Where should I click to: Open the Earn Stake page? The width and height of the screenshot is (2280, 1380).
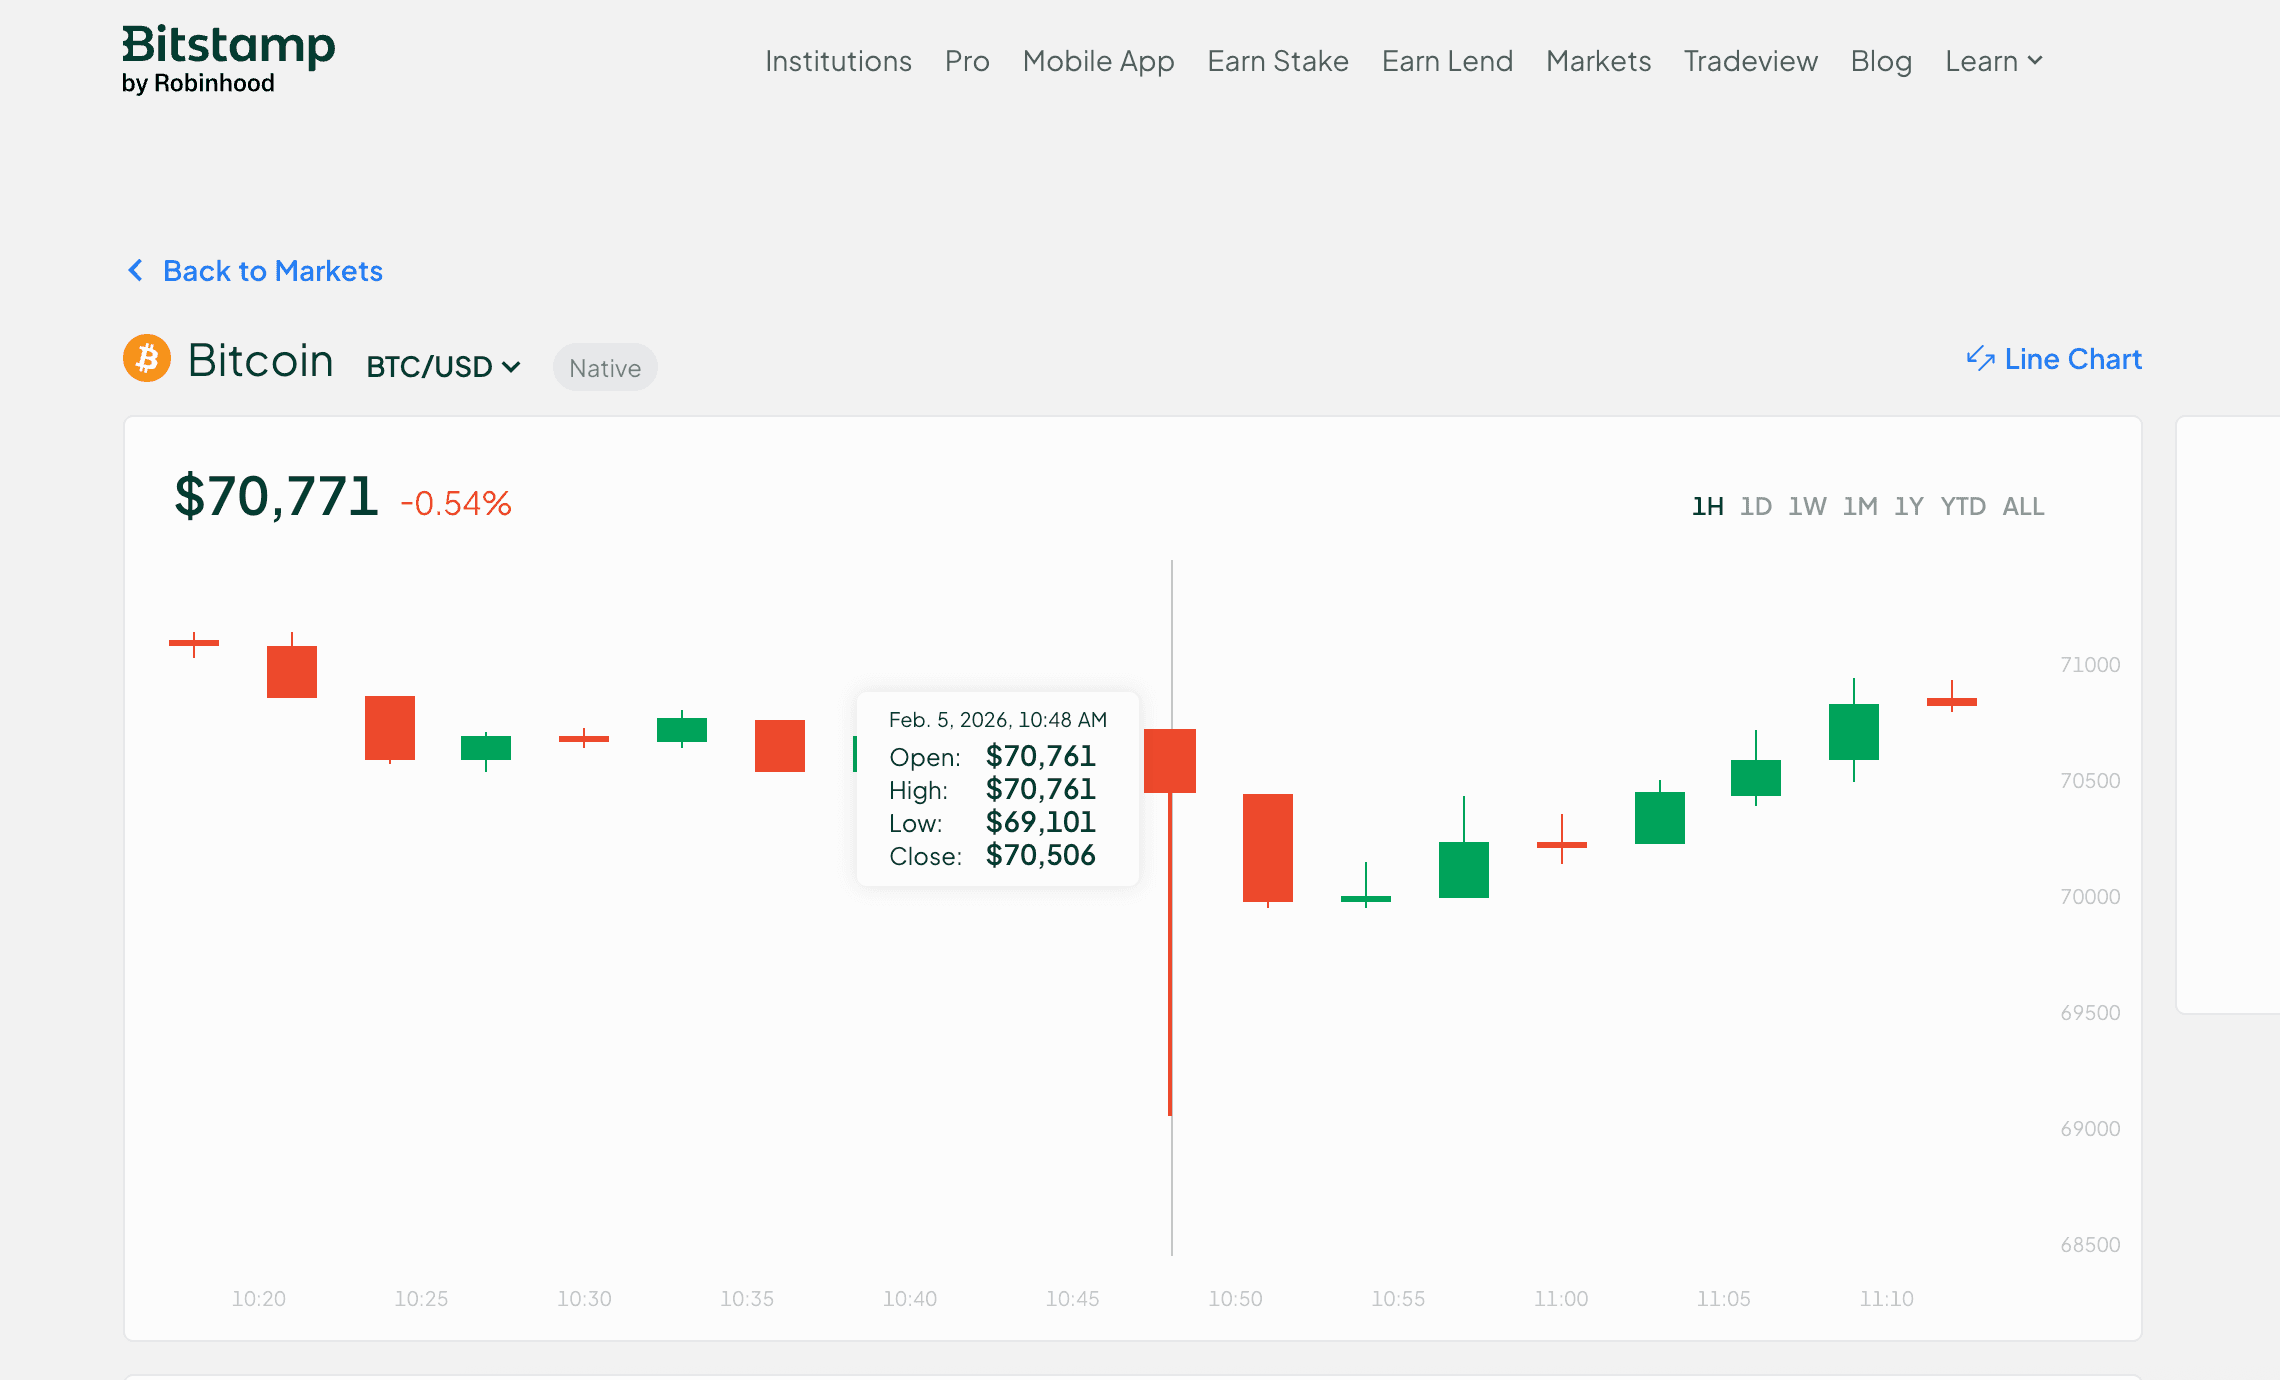click(x=1277, y=61)
